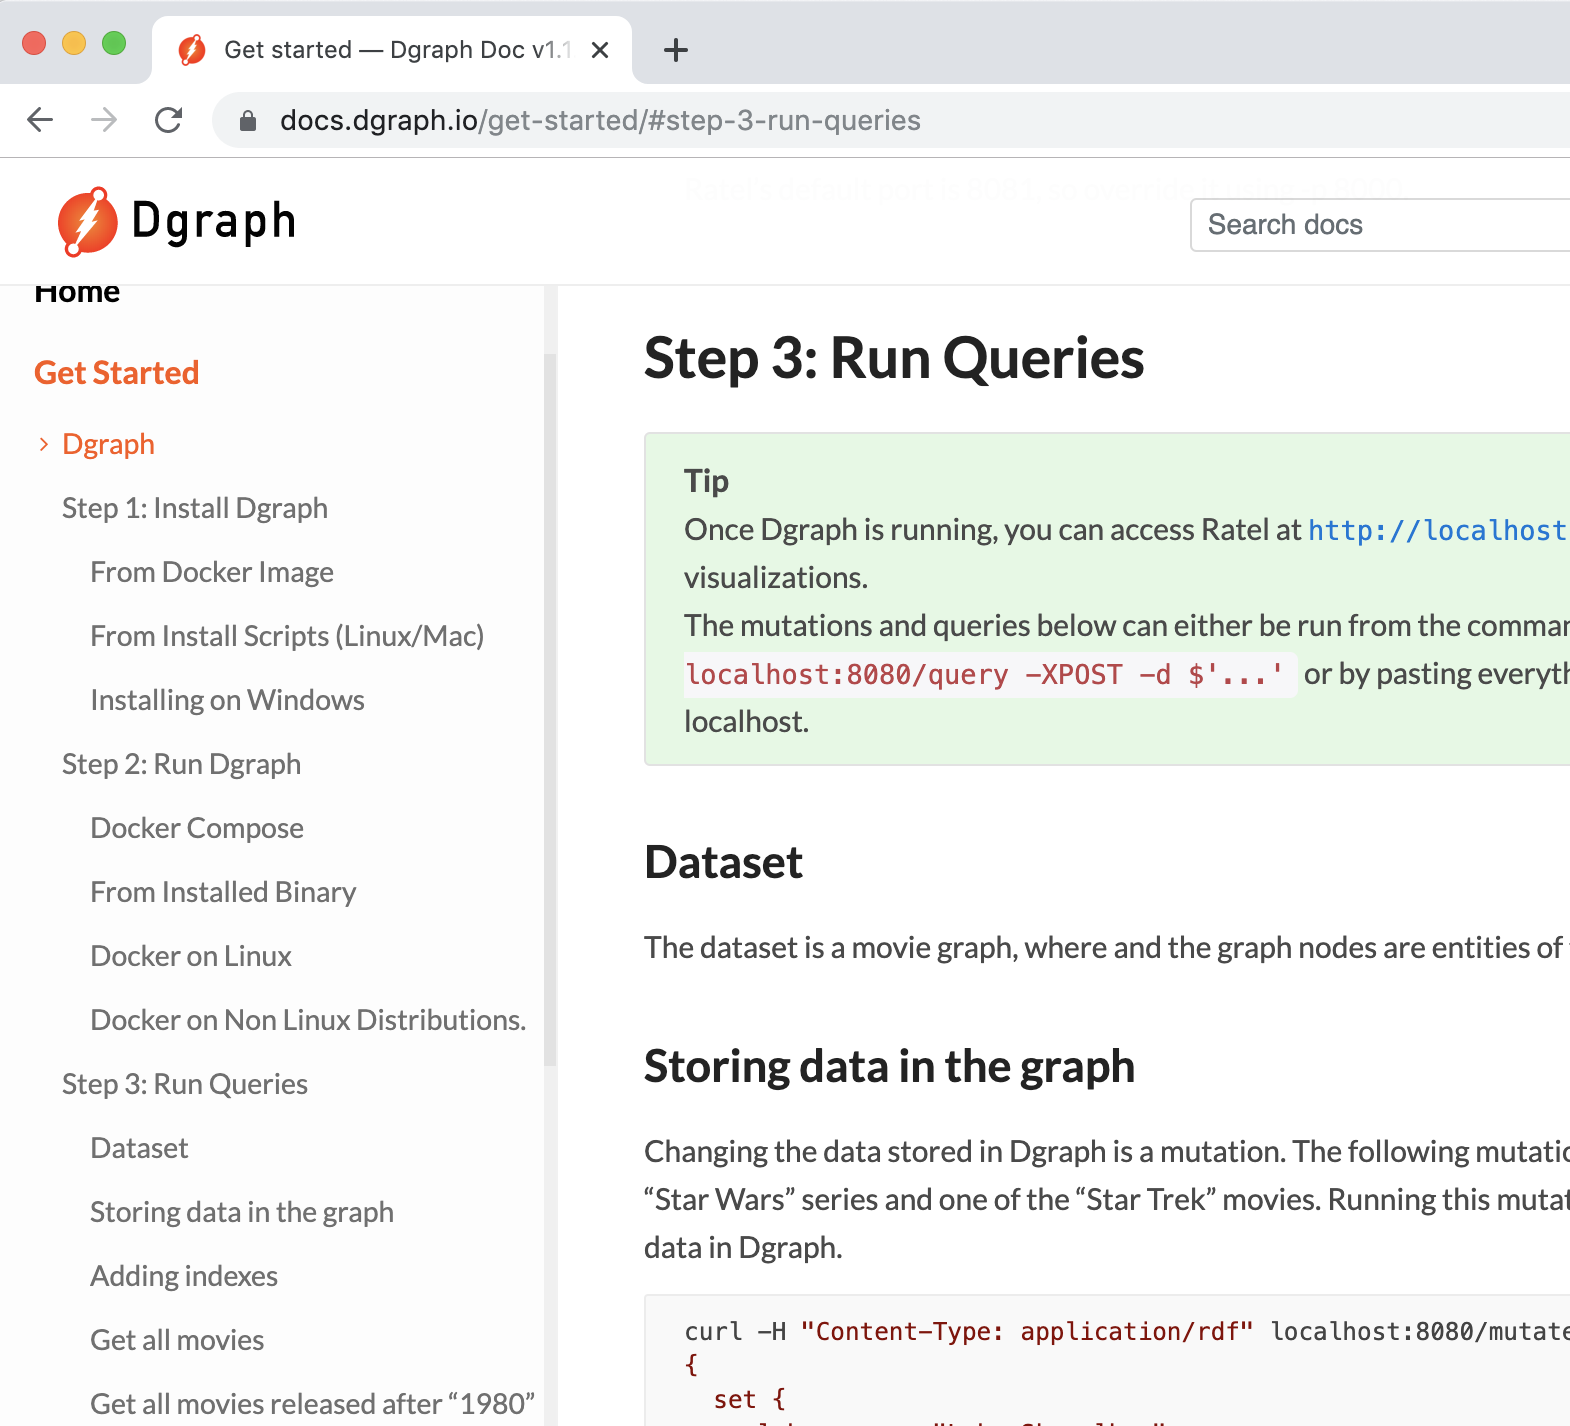Go to Step 3: Run Queries in sidebar
This screenshot has height=1426, width=1570.
coord(185,1084)
